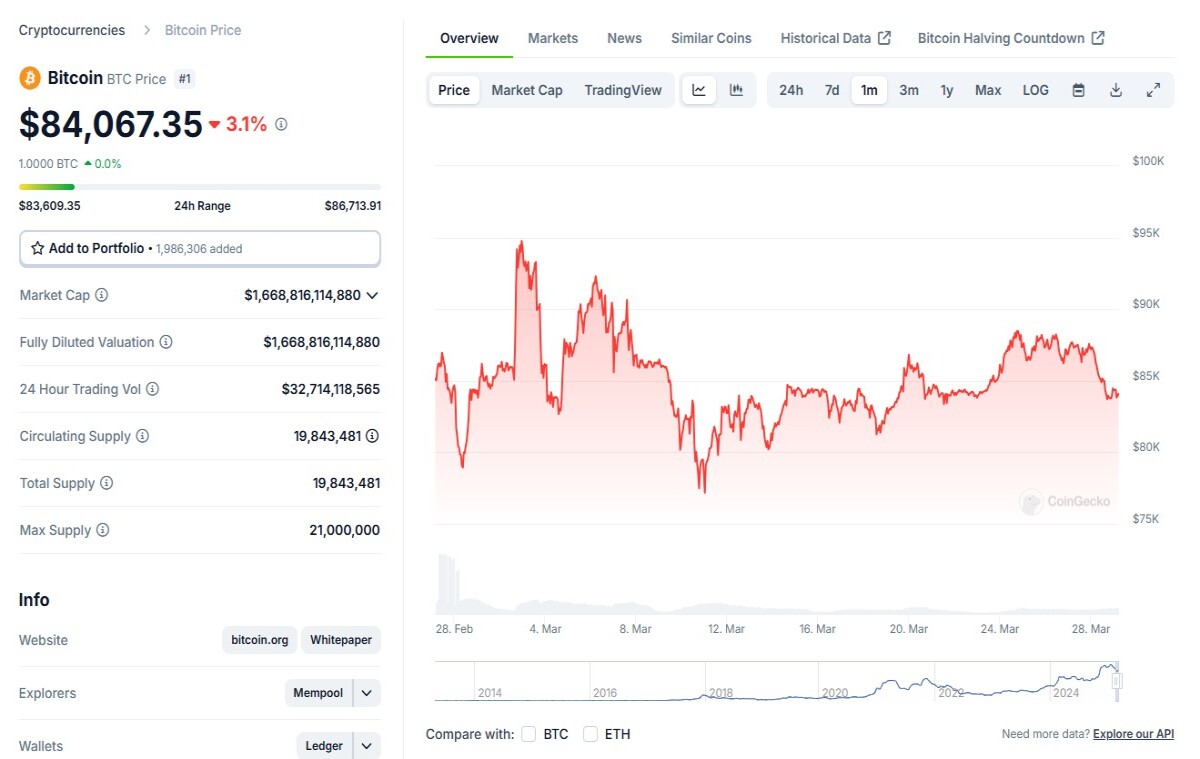Image resolution: width=1200 pixels, height=759 pixels.
Task: Open the Similar Coins tab
Action: point(711,38)
